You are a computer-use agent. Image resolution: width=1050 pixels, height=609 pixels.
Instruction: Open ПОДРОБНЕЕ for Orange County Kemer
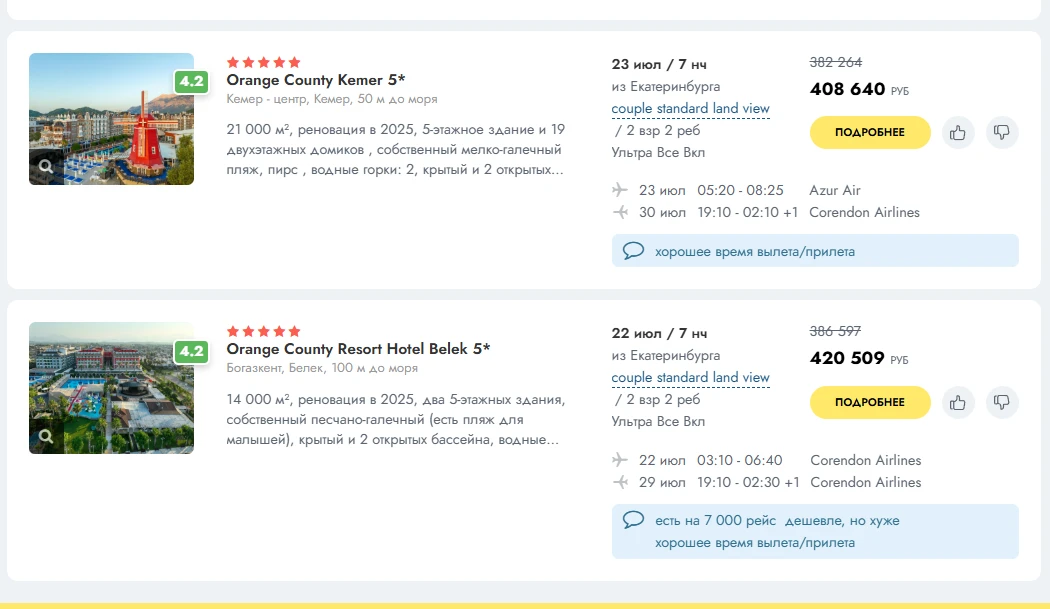[870, 133]
